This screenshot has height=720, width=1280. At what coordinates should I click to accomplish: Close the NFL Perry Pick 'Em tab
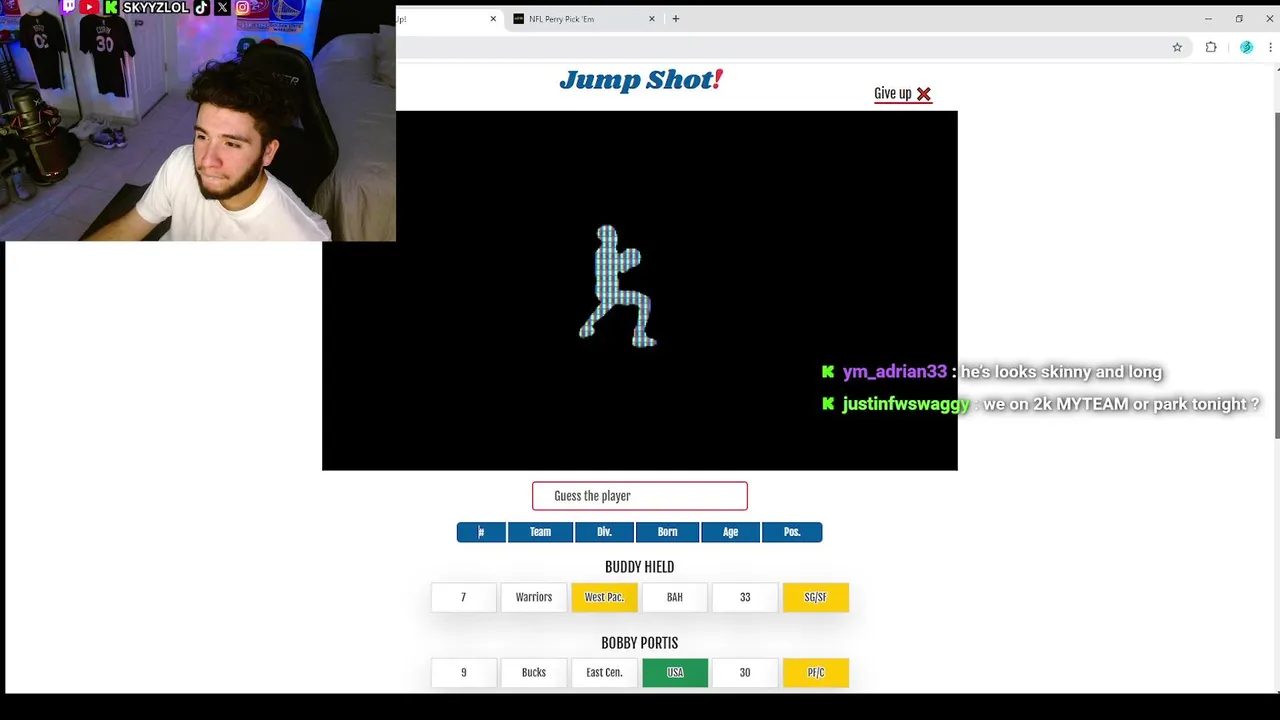[652, 19]
